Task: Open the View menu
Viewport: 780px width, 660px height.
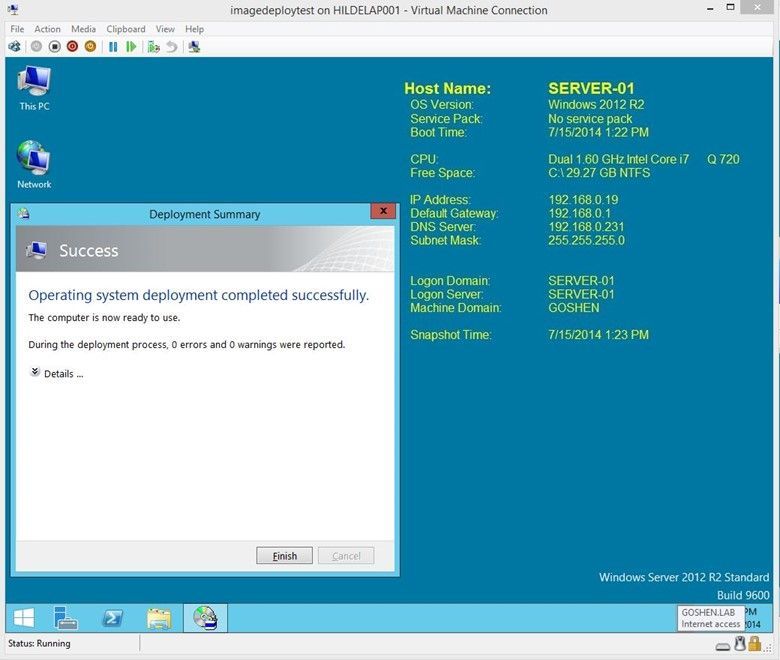Action: click(165, 29)
